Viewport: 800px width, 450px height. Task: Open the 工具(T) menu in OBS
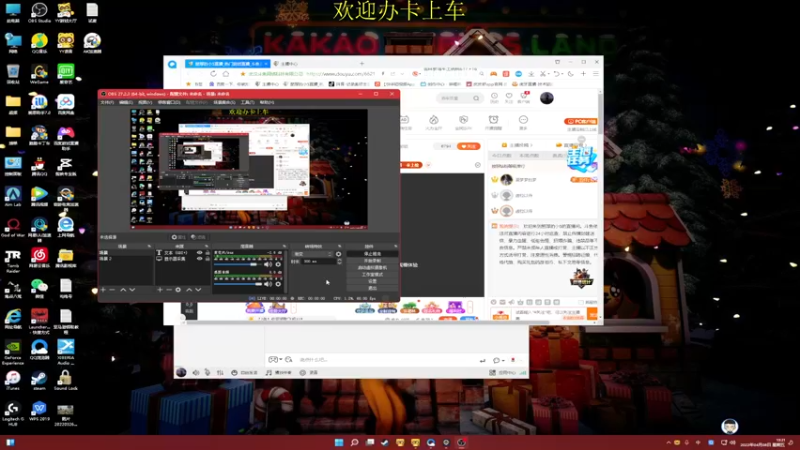pyautogui.click(x=247, y=103)
